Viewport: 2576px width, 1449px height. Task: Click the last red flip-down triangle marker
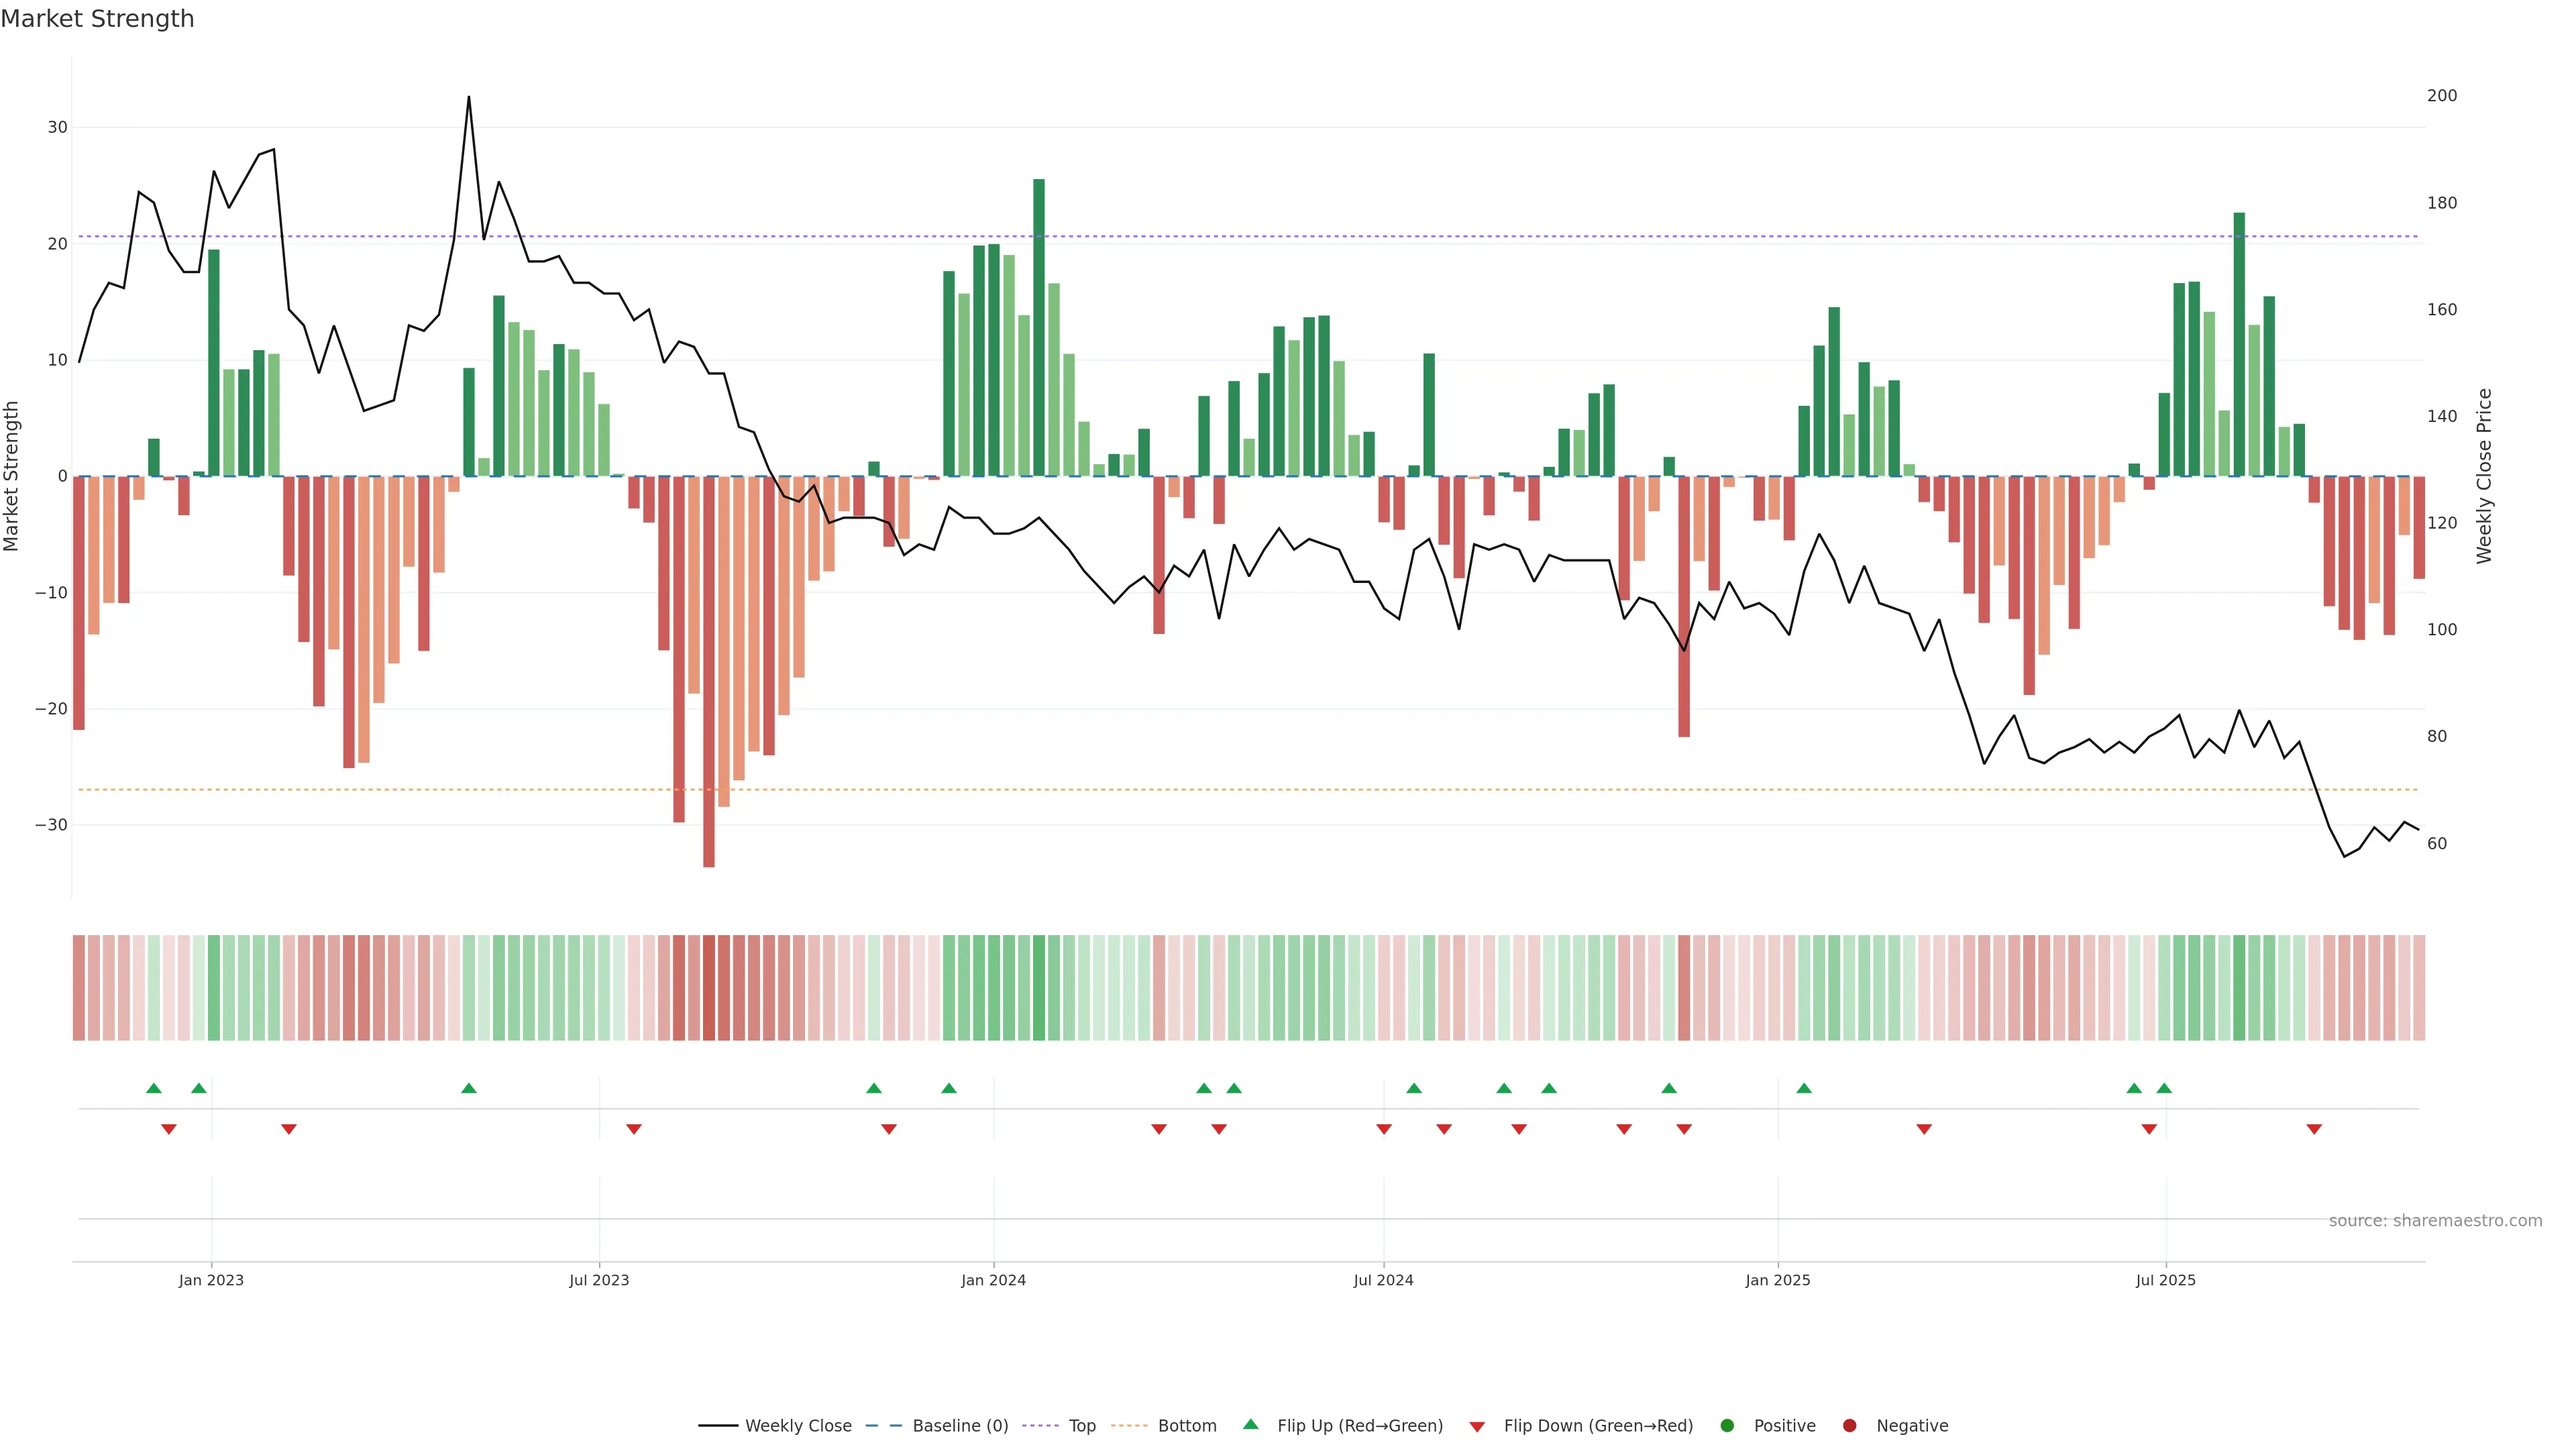pyautogui.click(x=2314, y=1129)
